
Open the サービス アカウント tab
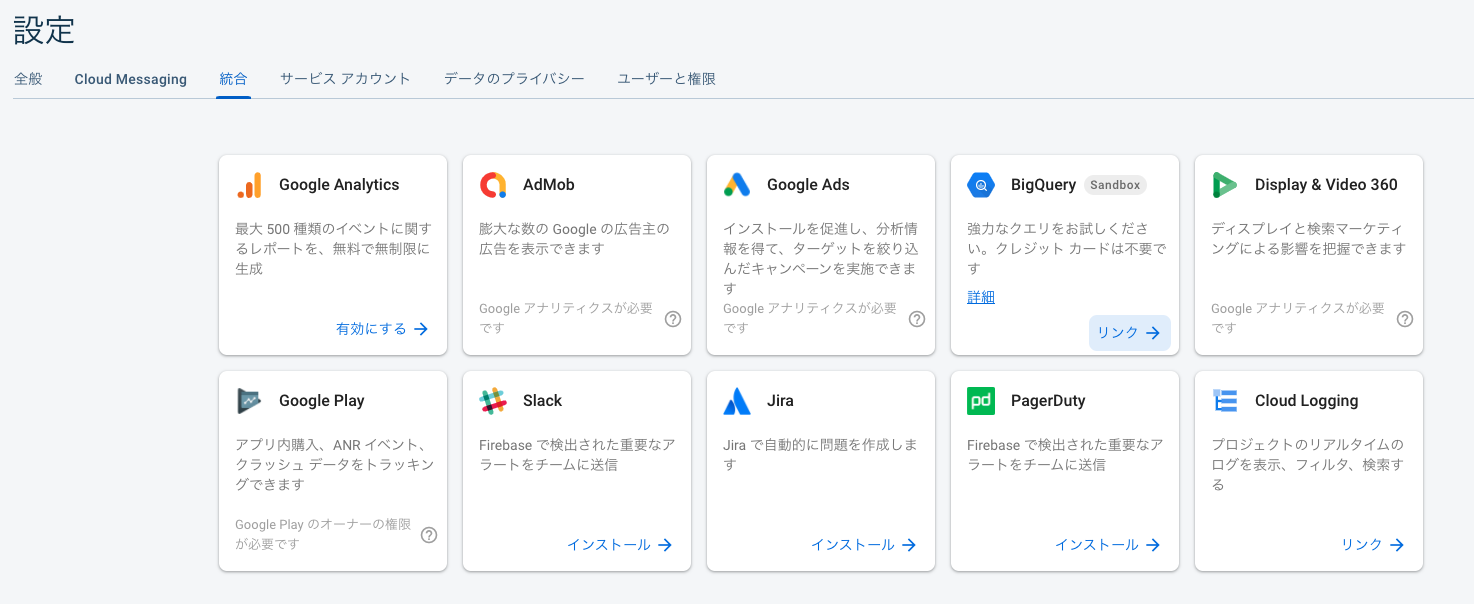pos(345,79)
